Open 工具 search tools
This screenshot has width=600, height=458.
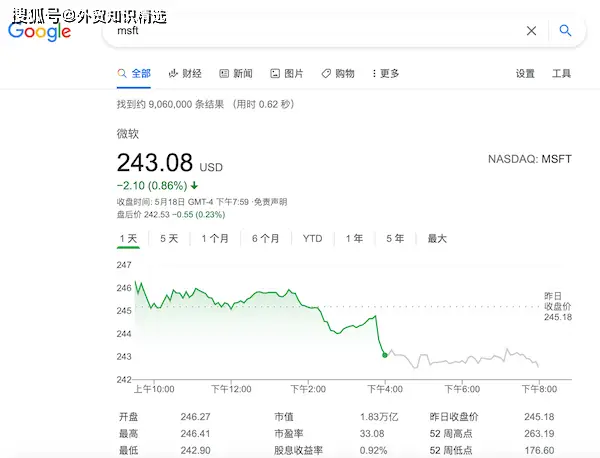[561, 73]
